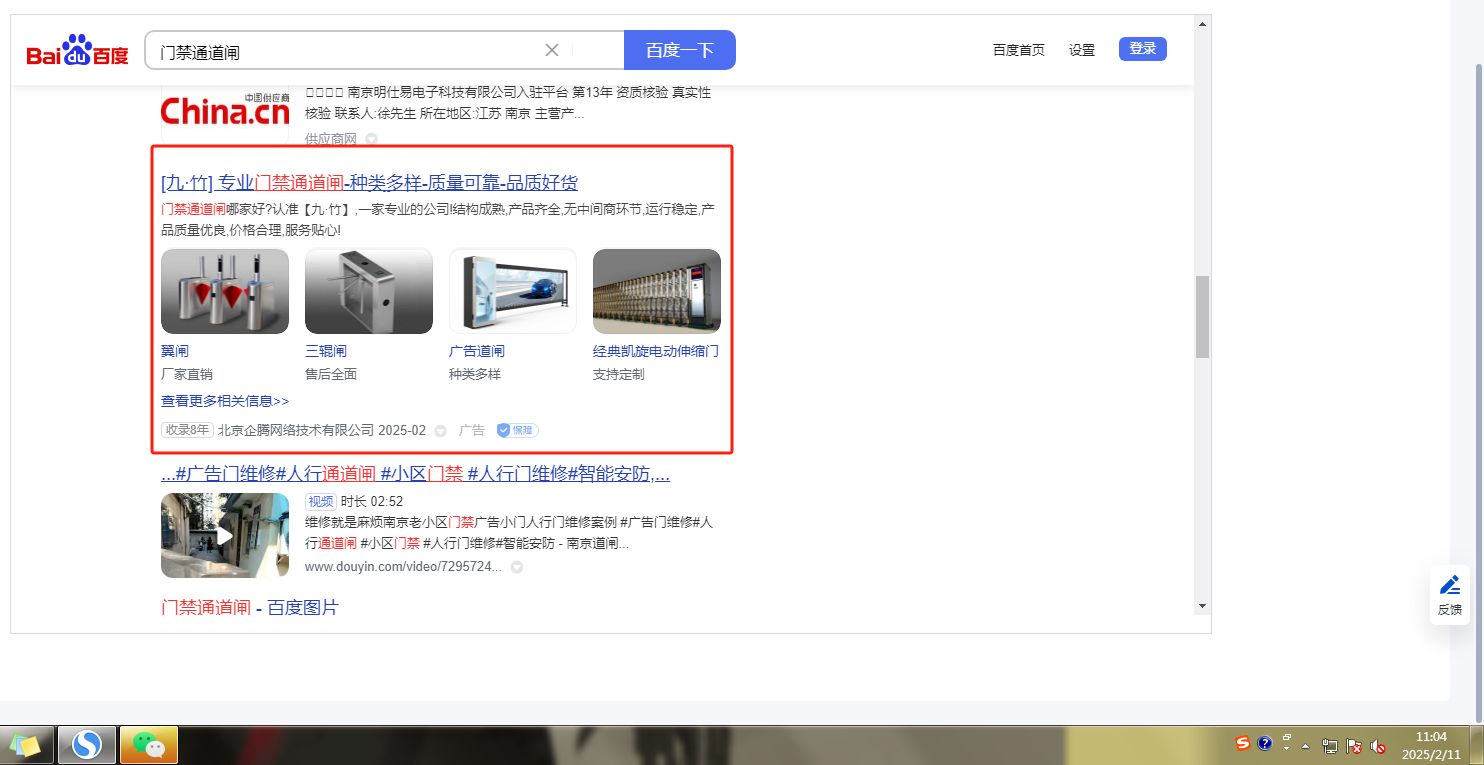Click the 时长 02:52 duration text

pos(372,501)
